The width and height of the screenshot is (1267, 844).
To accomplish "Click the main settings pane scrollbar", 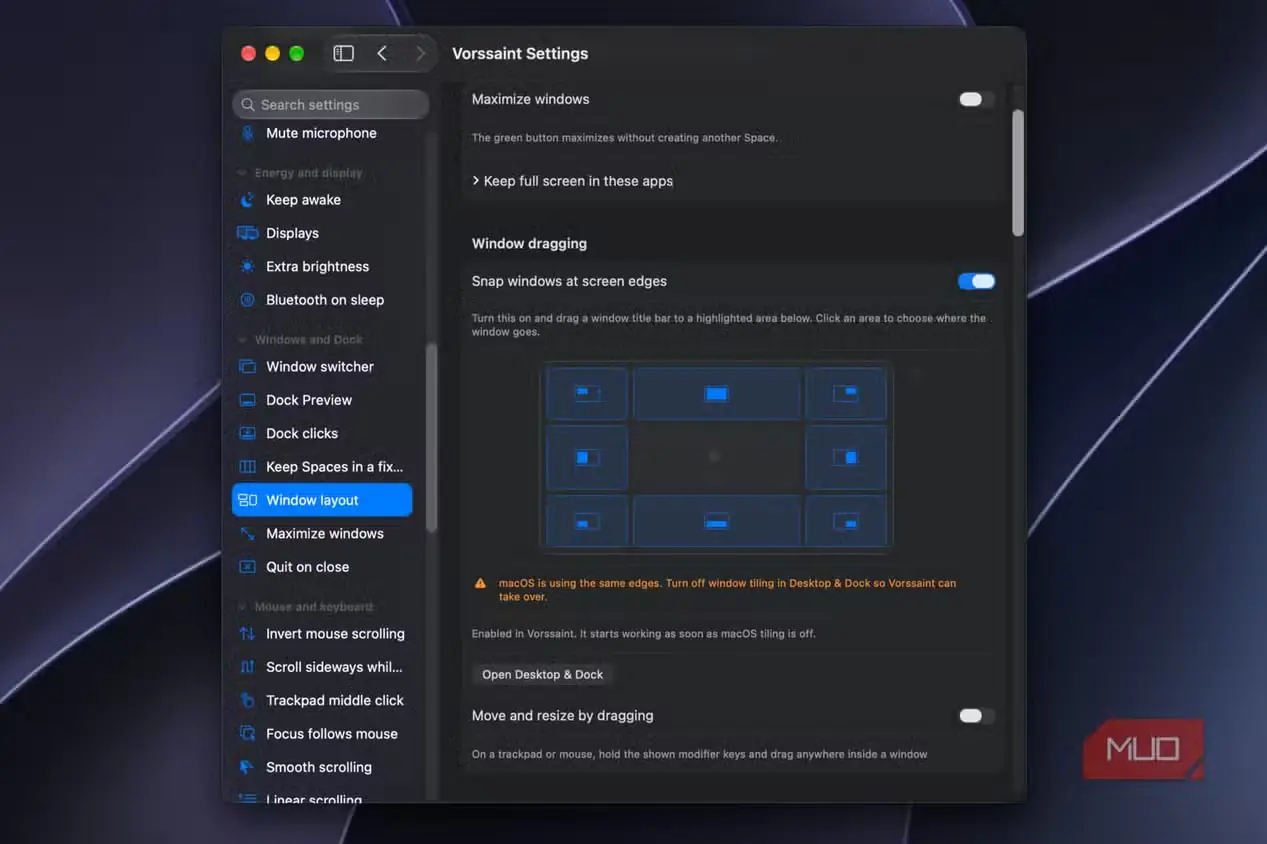I will point(1018,173).
